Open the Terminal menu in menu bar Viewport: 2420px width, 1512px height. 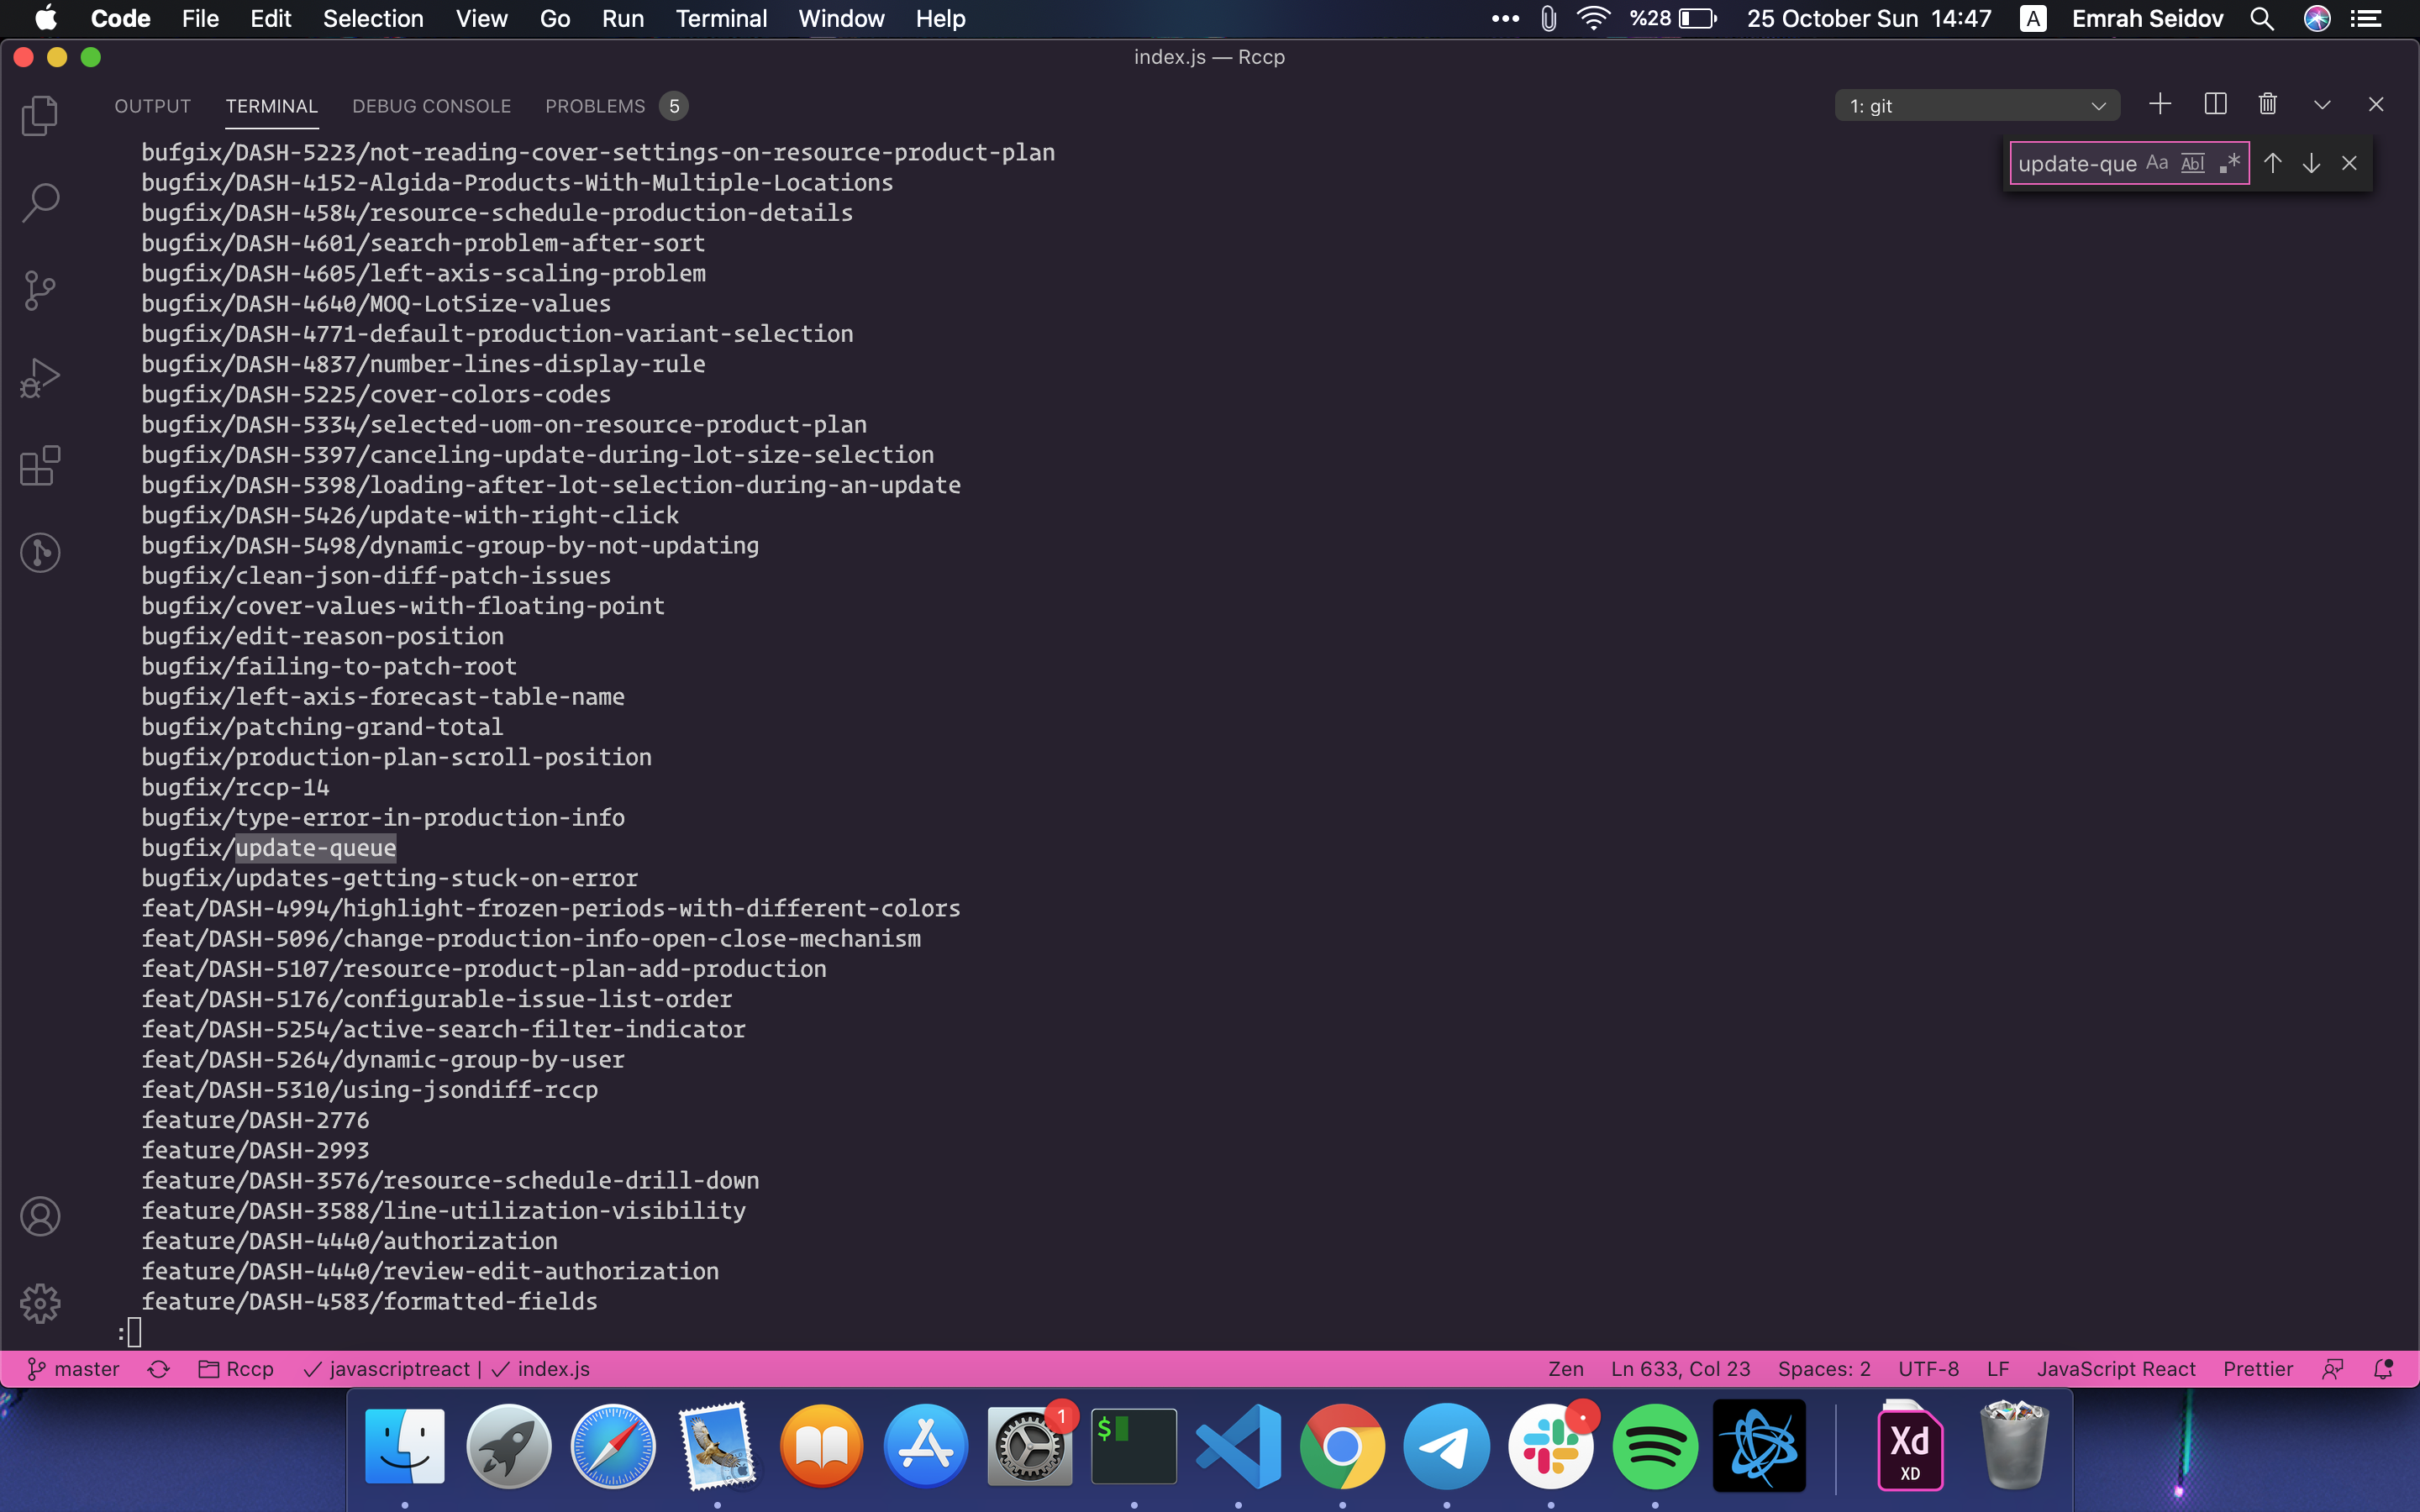point(721,18)
